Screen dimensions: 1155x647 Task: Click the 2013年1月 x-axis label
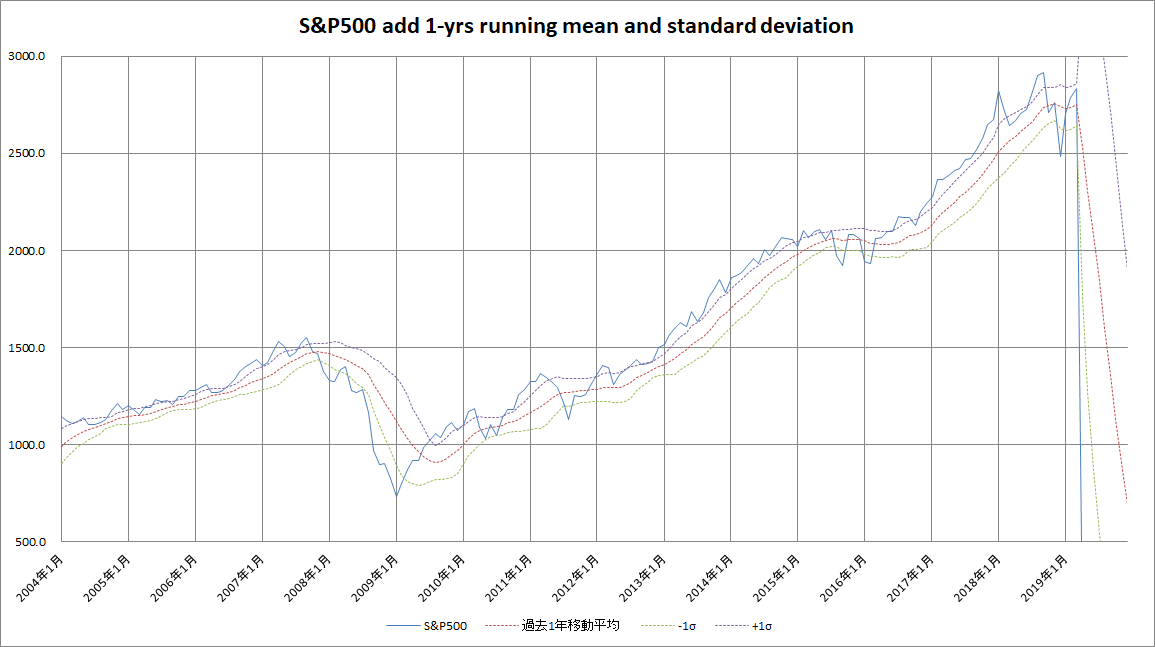[643, 578]
